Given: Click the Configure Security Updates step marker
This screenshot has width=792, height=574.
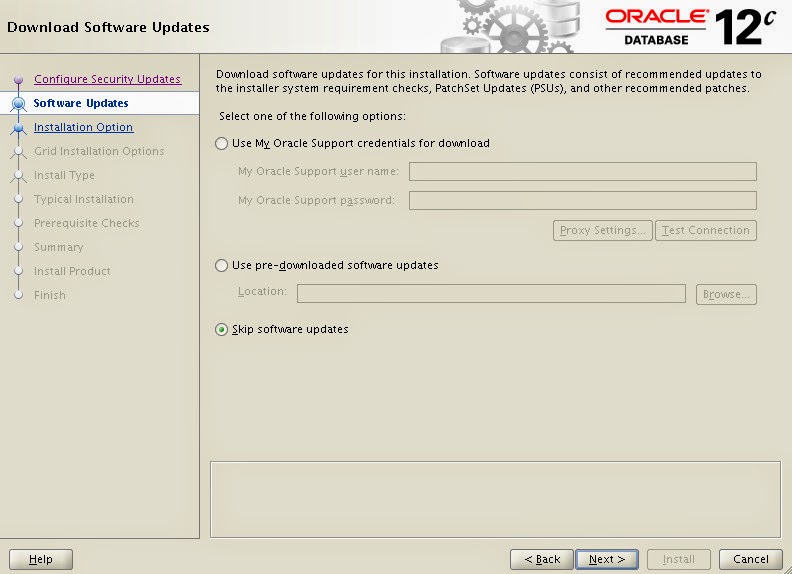Looking at the screenshot, I should tap(19, 79).
